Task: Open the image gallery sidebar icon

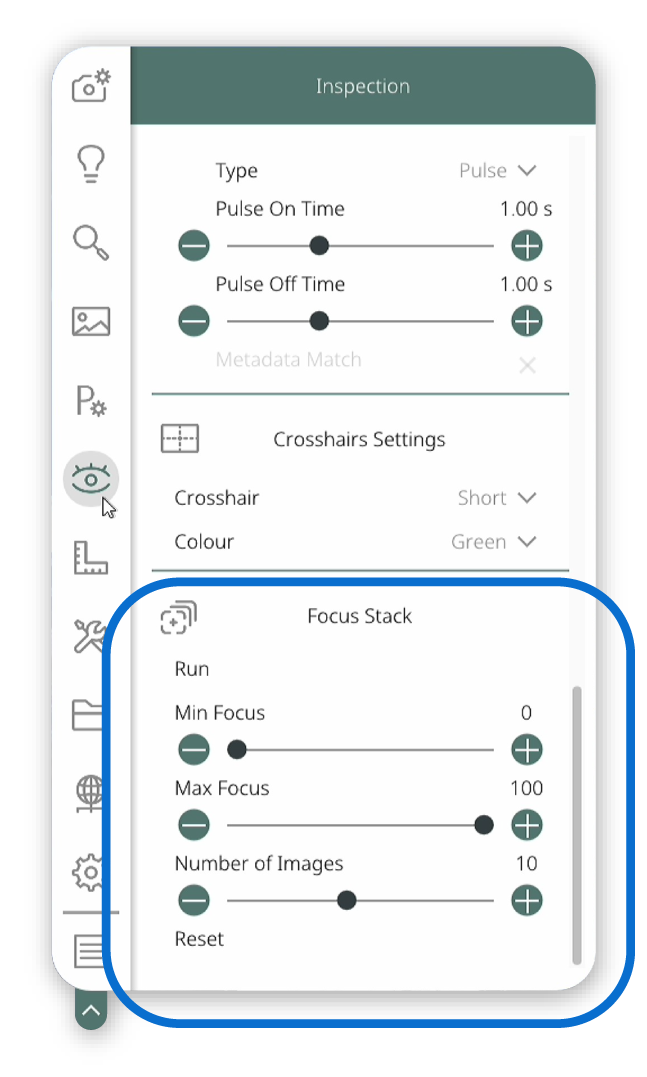Action: [x=91, y=321]
